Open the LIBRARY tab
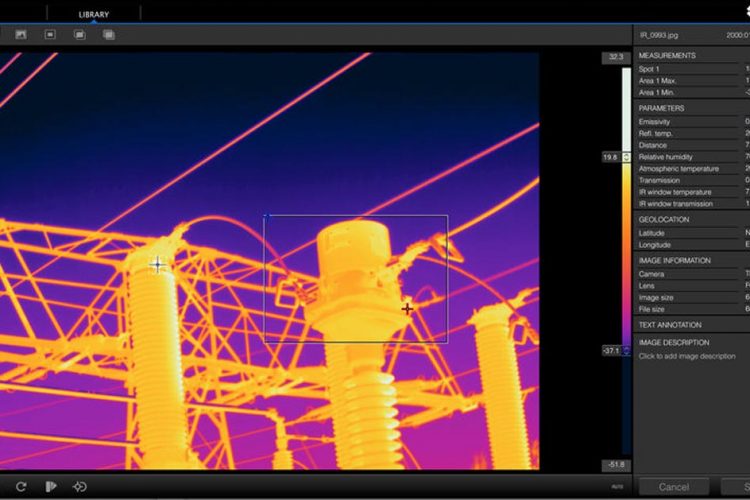The height and width of the screenshot is (500, 750). pyautogui.click(x=94, y=14)
